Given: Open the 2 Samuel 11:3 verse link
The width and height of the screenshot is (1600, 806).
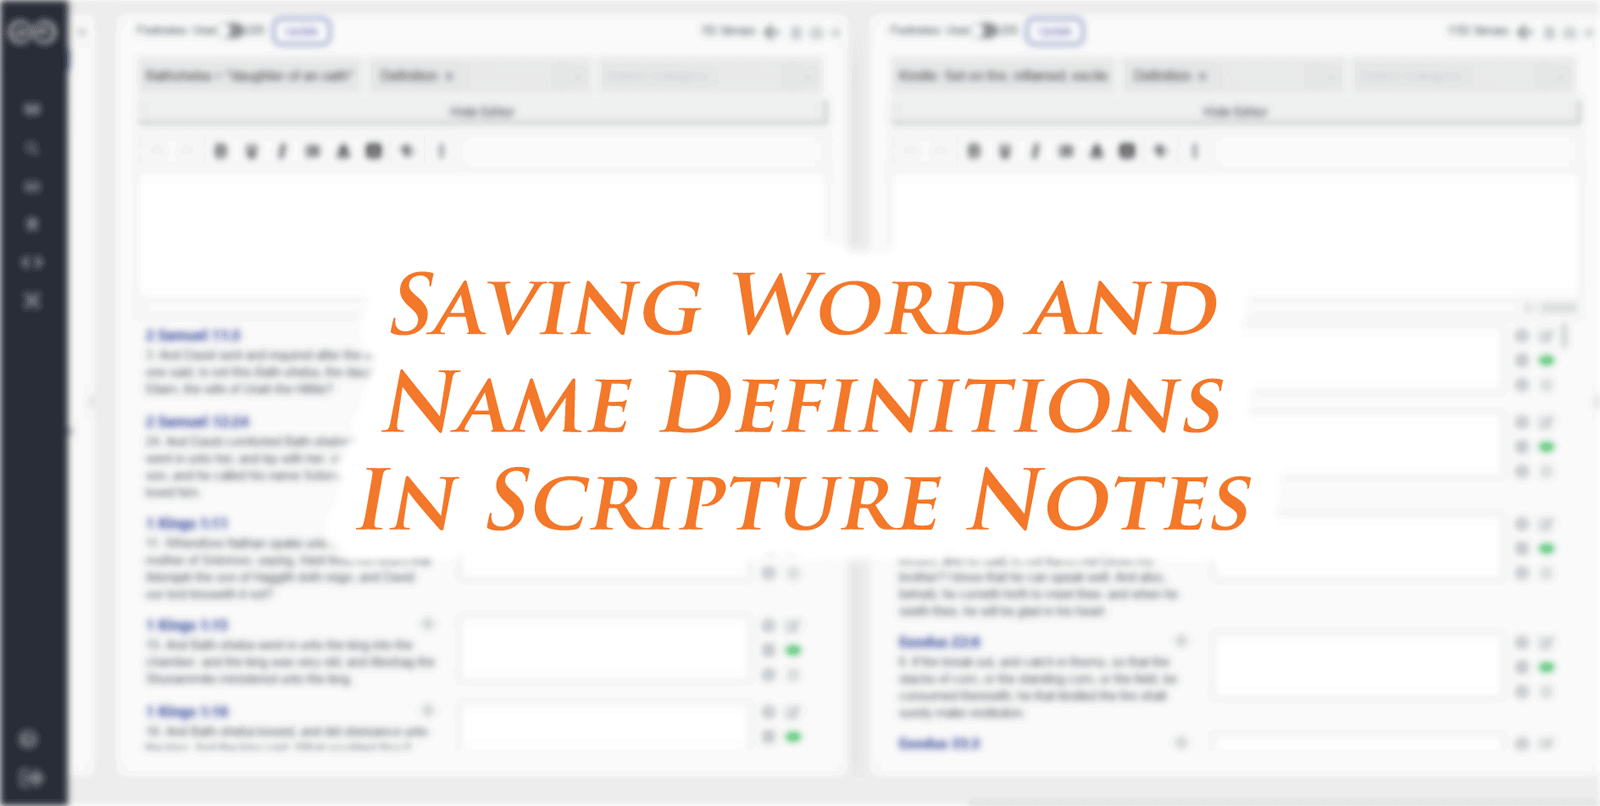Looking at the screenshot, I should pos(193,335).
